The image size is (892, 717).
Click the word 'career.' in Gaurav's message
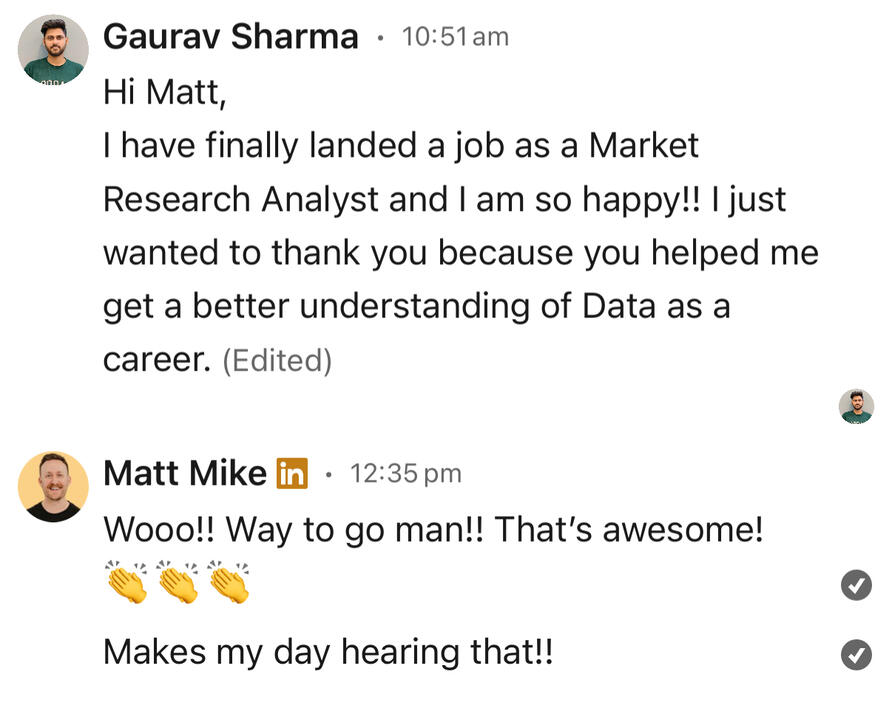click(156, 360)
